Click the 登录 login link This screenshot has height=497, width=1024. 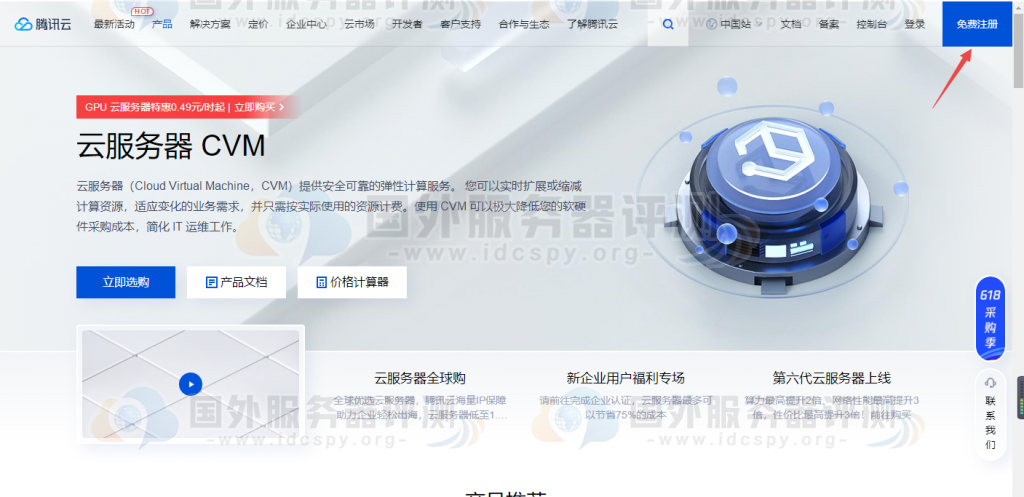[915, 24]
